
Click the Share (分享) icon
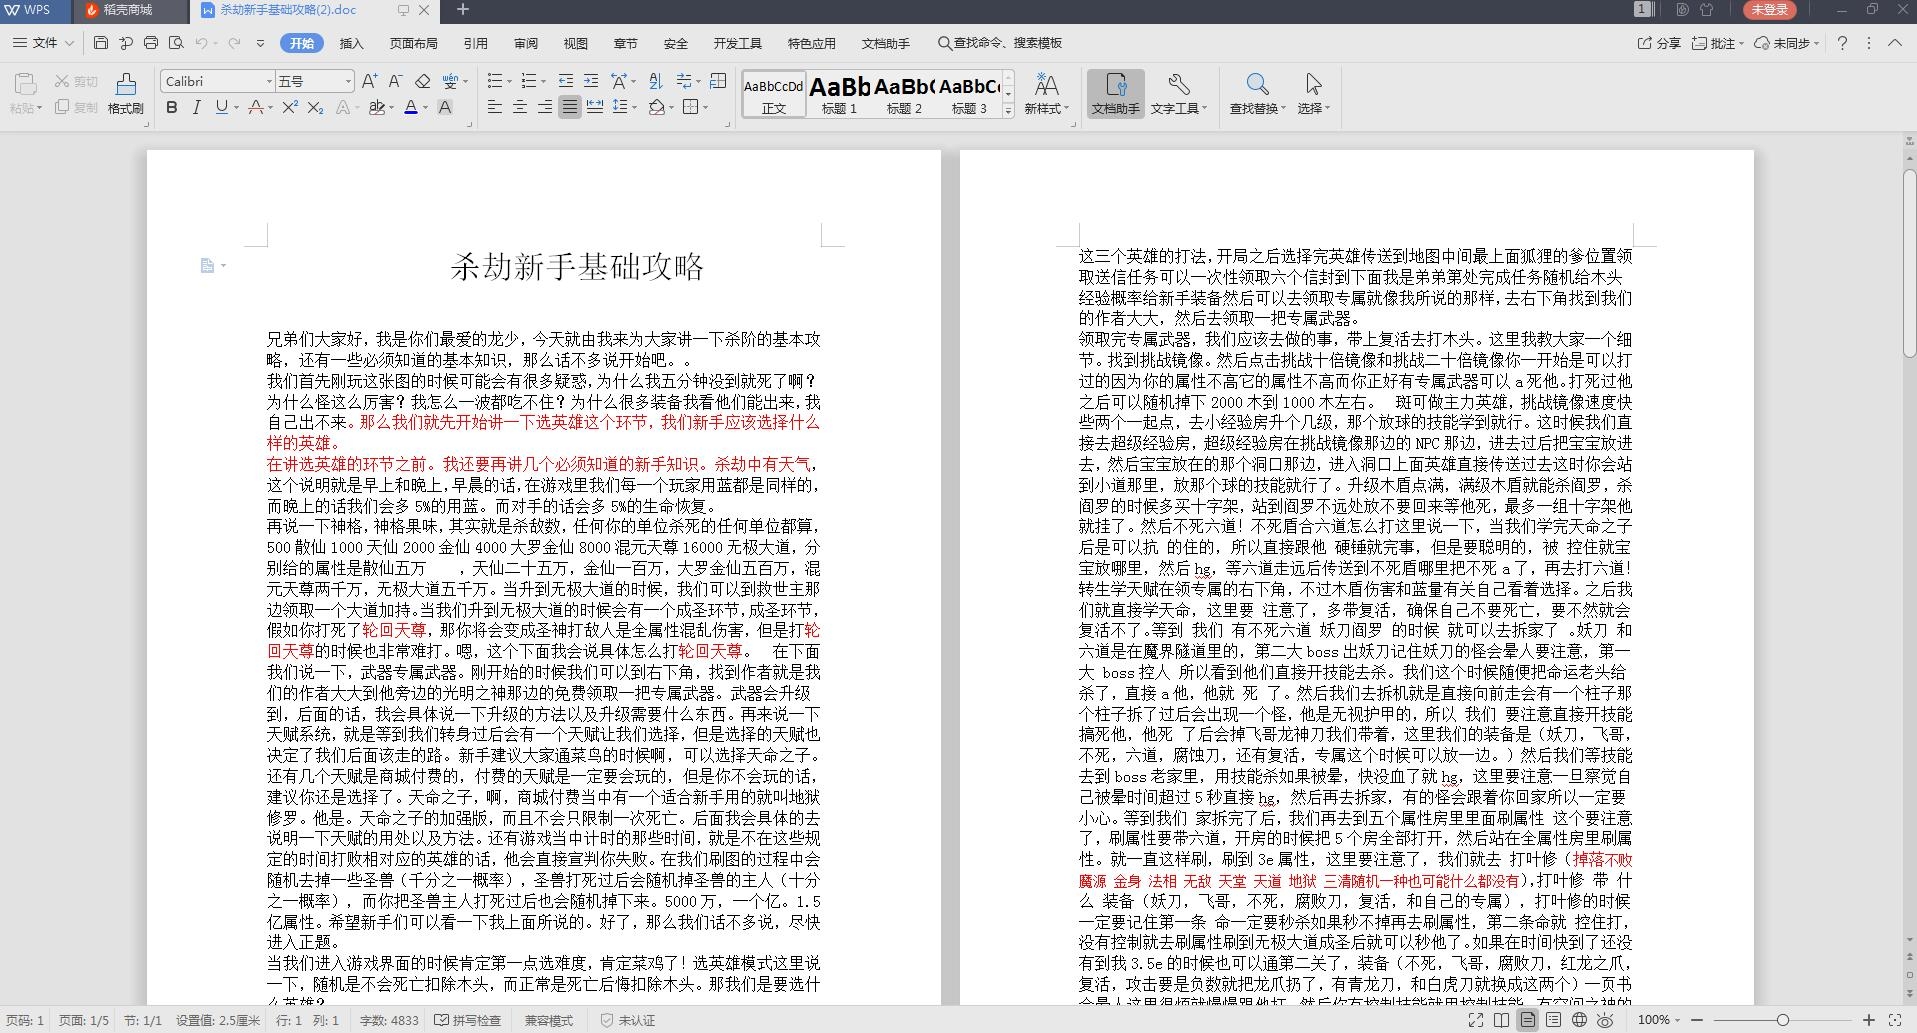[x=1659, y=43]
